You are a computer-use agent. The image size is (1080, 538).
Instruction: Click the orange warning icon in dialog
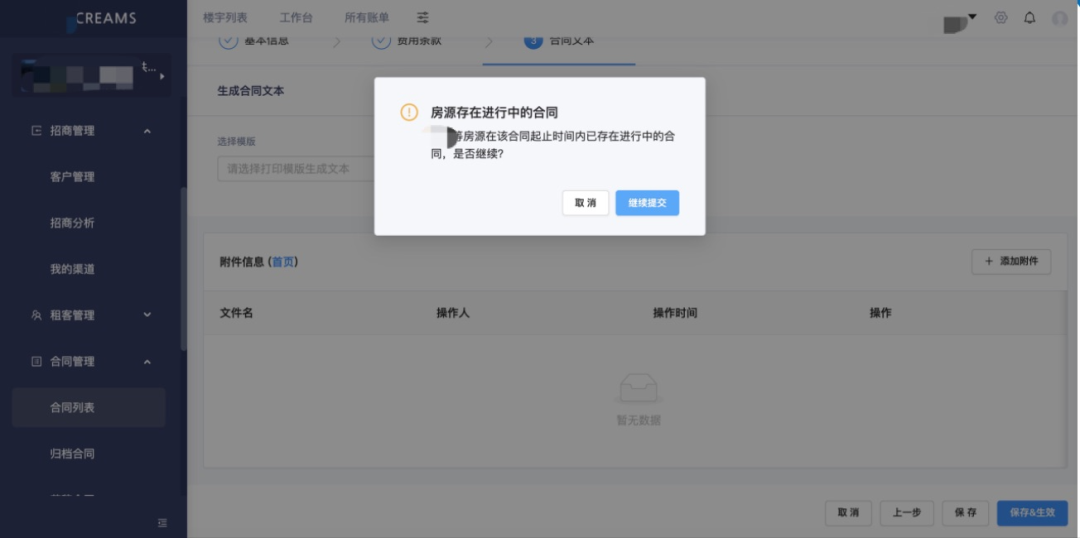409,112
